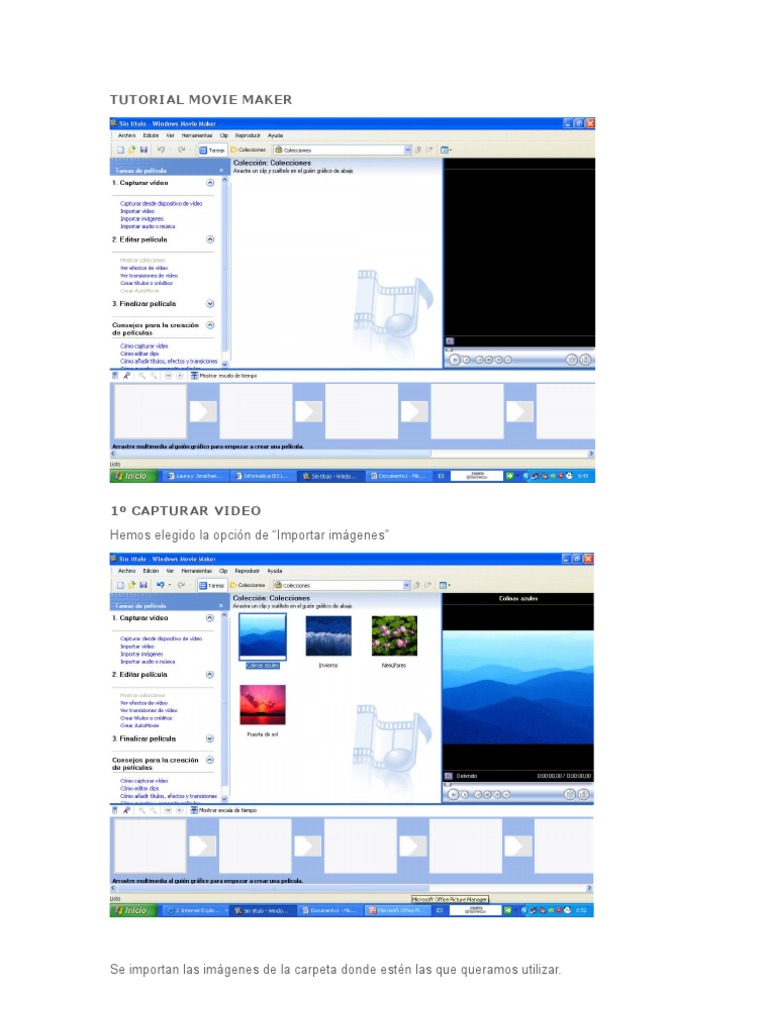Select the Nenúfares flower thumbnail
This screenshot has width=768, height=1024.
394,635
